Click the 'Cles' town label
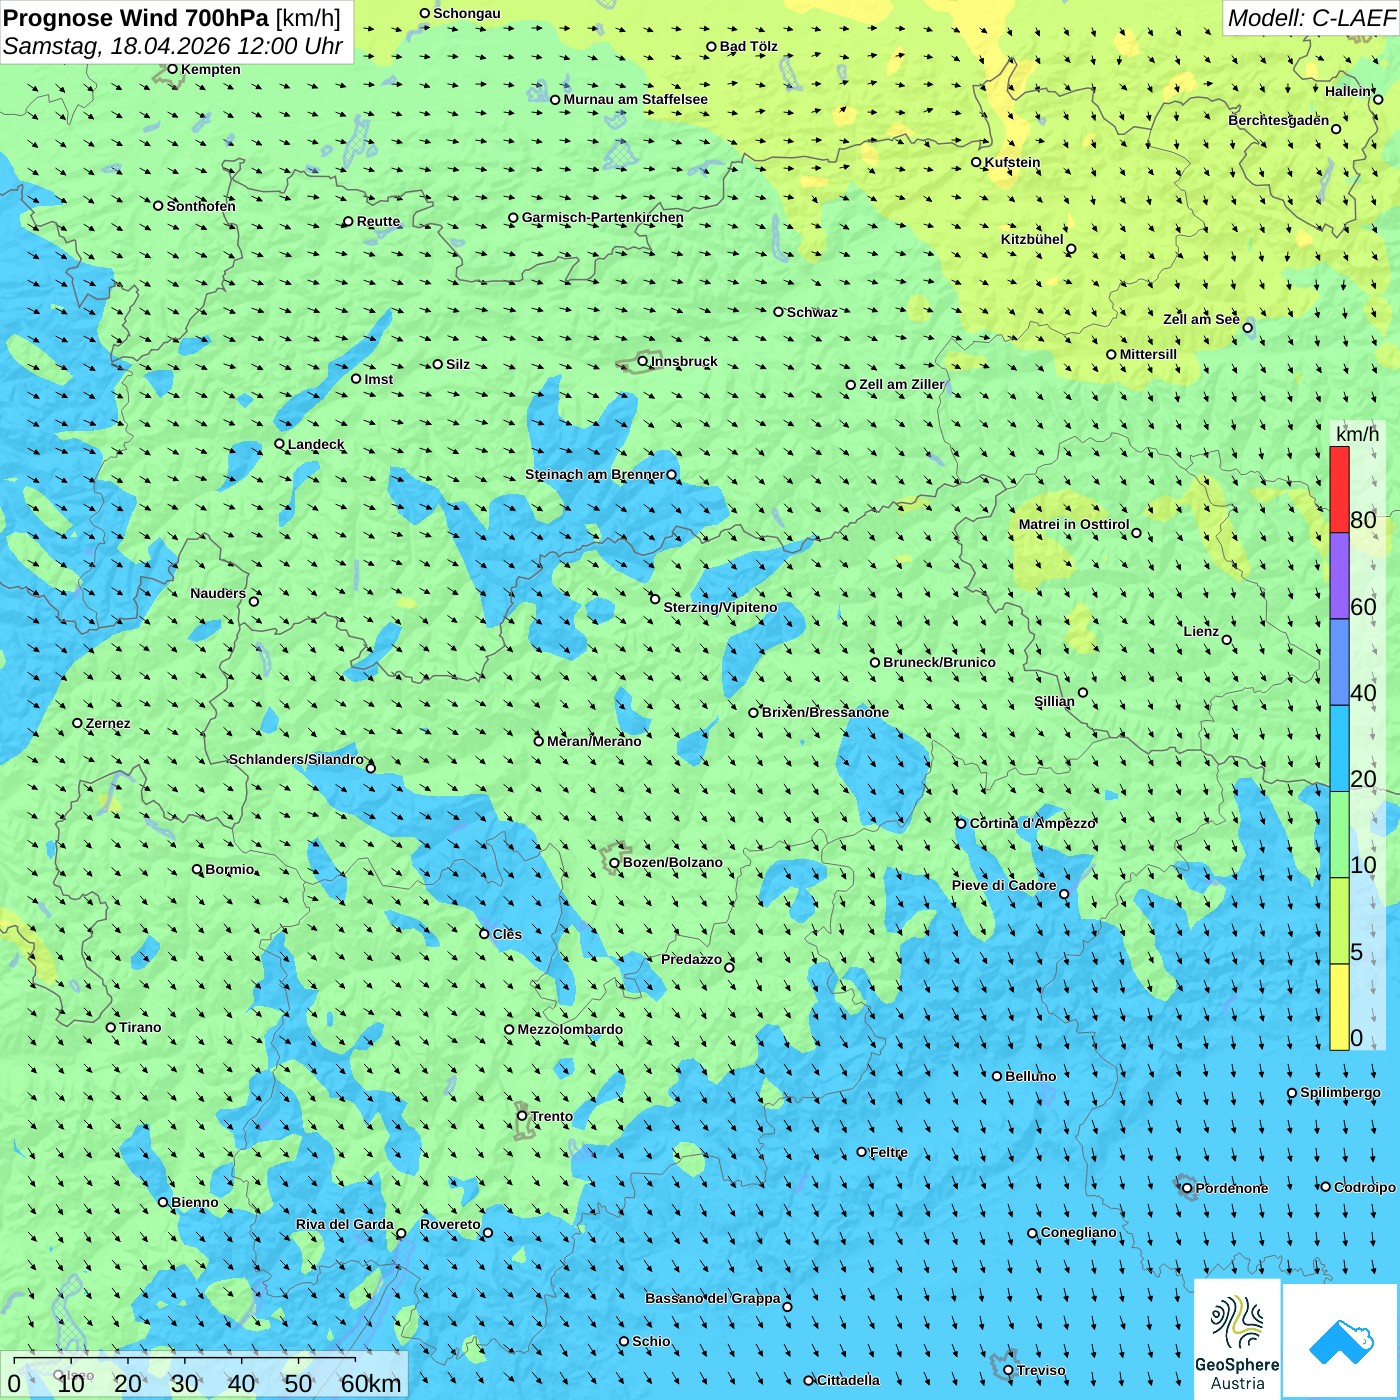This screenshot has height=1400, width=1400. 507,934
